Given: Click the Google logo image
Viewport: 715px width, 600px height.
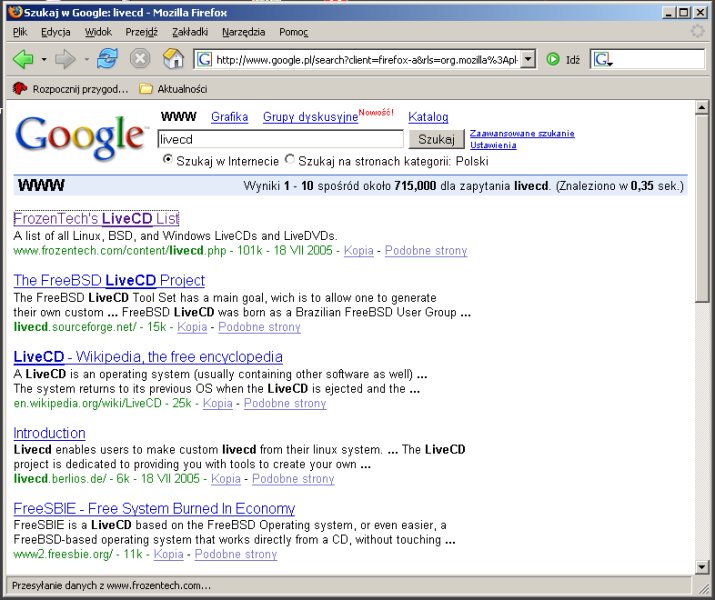Looking at the screenshot, I should [x=81, y=137].
